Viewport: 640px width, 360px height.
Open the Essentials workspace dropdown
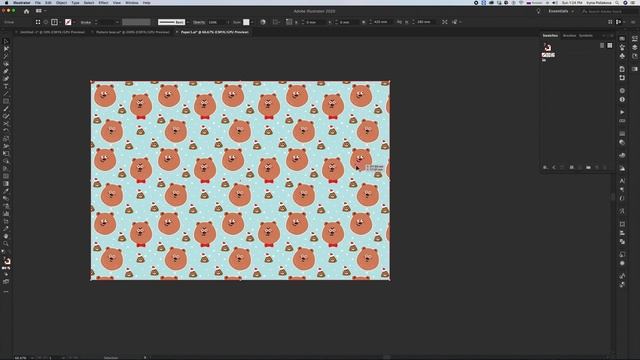tap(561, 11)
